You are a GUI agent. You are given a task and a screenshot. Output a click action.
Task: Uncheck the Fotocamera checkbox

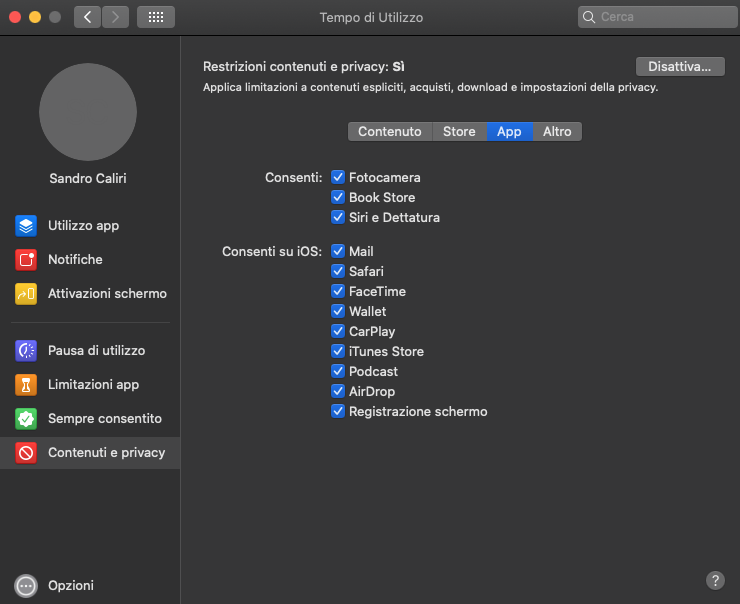338,177
